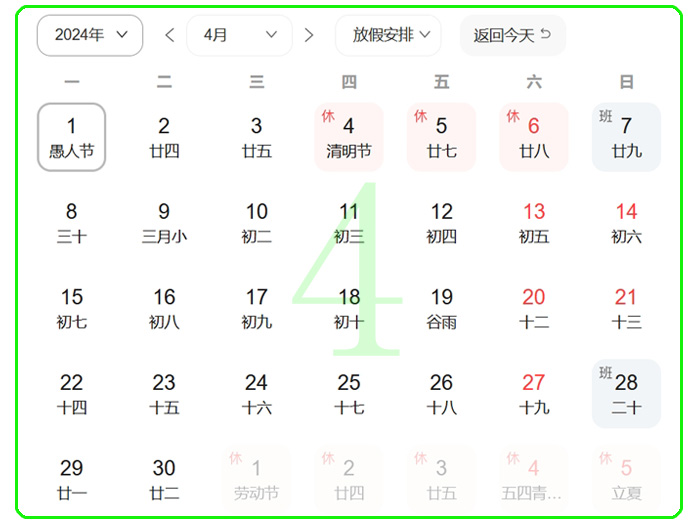Select April 28 makeup workday
This screenshot has height=525, width=700.
point(626,393)
